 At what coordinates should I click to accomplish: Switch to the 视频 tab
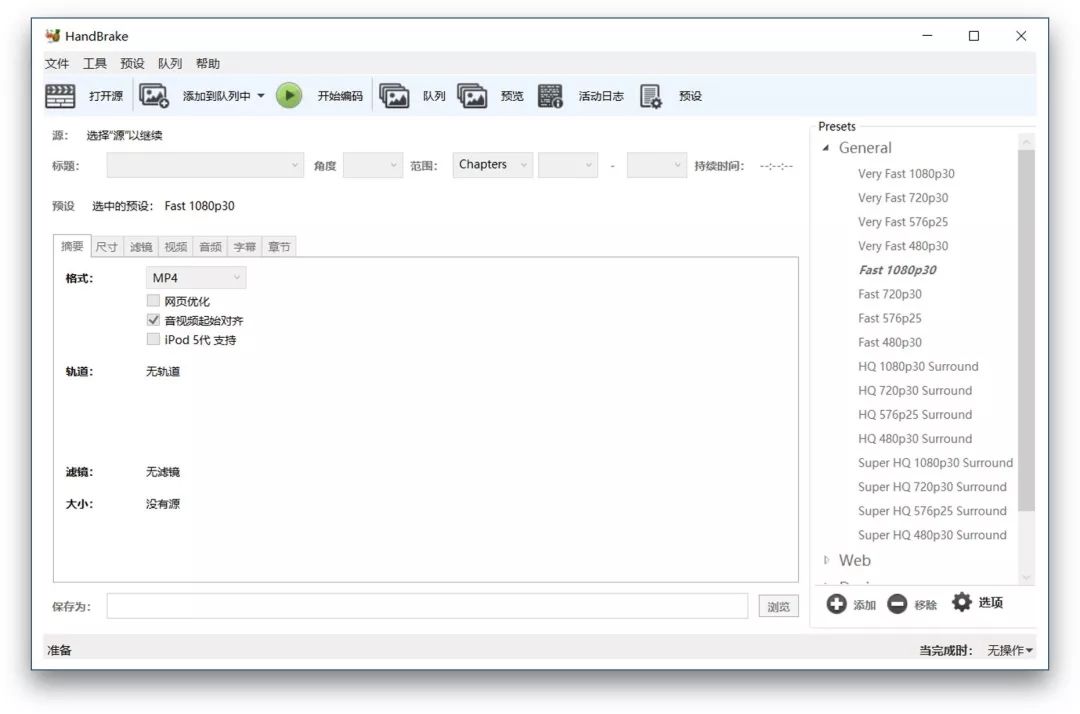[176, 246]
